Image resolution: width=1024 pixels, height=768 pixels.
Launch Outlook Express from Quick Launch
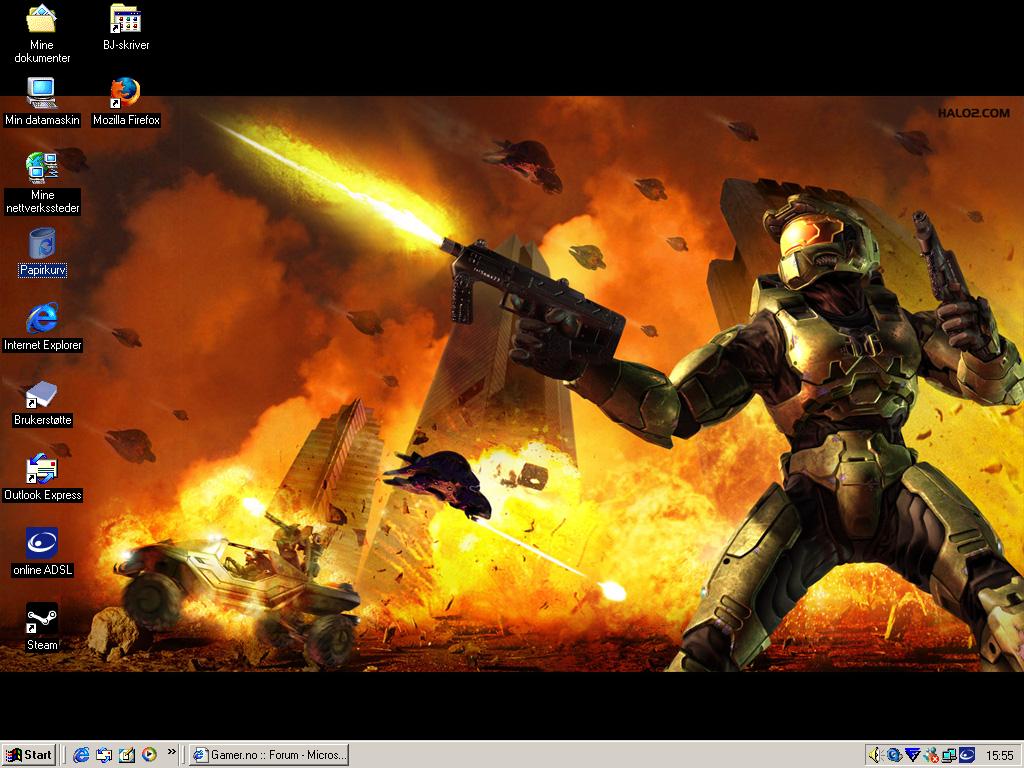[x=104, y=755]
